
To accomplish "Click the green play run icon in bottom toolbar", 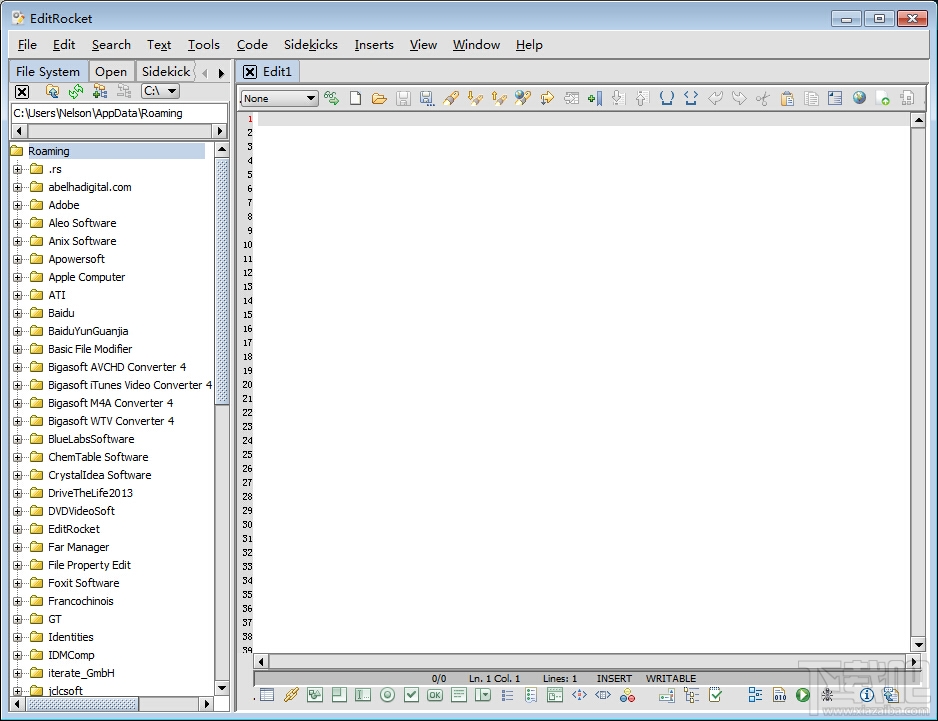I will click(x=802, y=695).
